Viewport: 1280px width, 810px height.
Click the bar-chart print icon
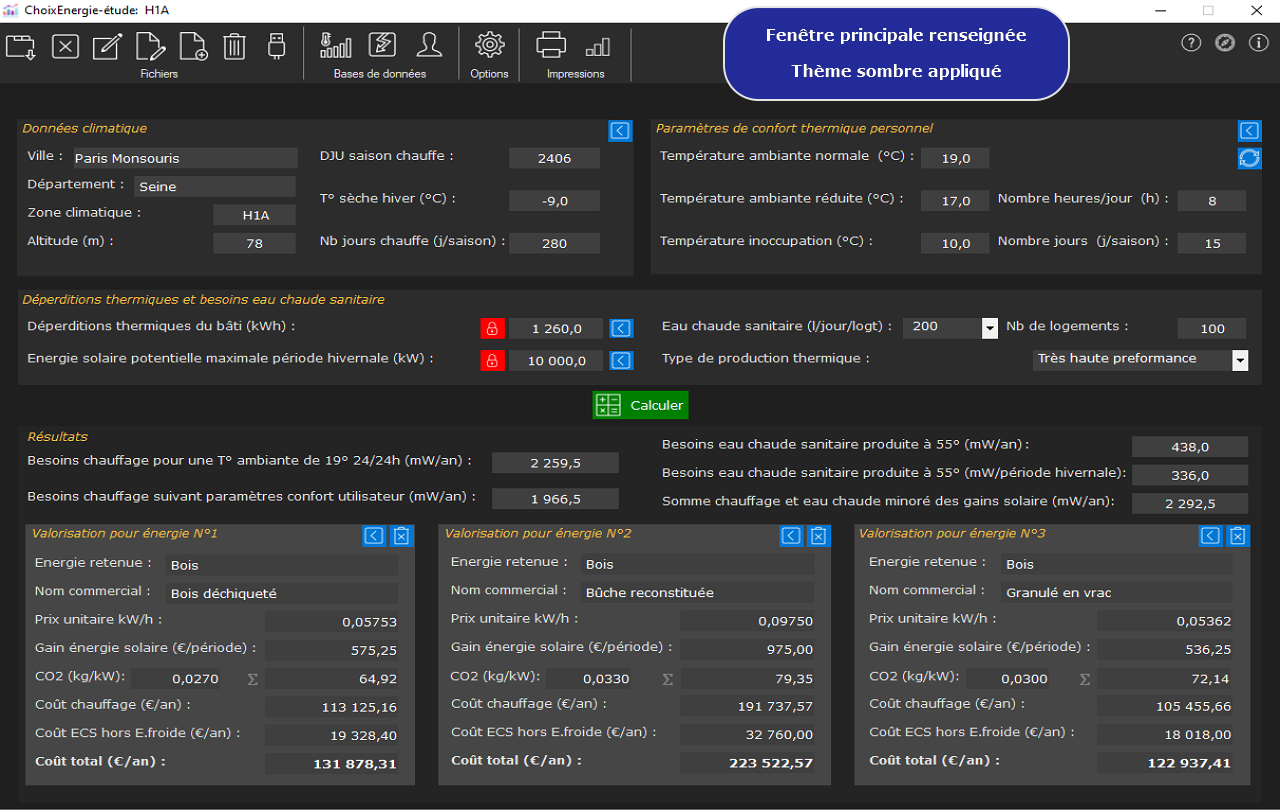[x=598, y=47]
